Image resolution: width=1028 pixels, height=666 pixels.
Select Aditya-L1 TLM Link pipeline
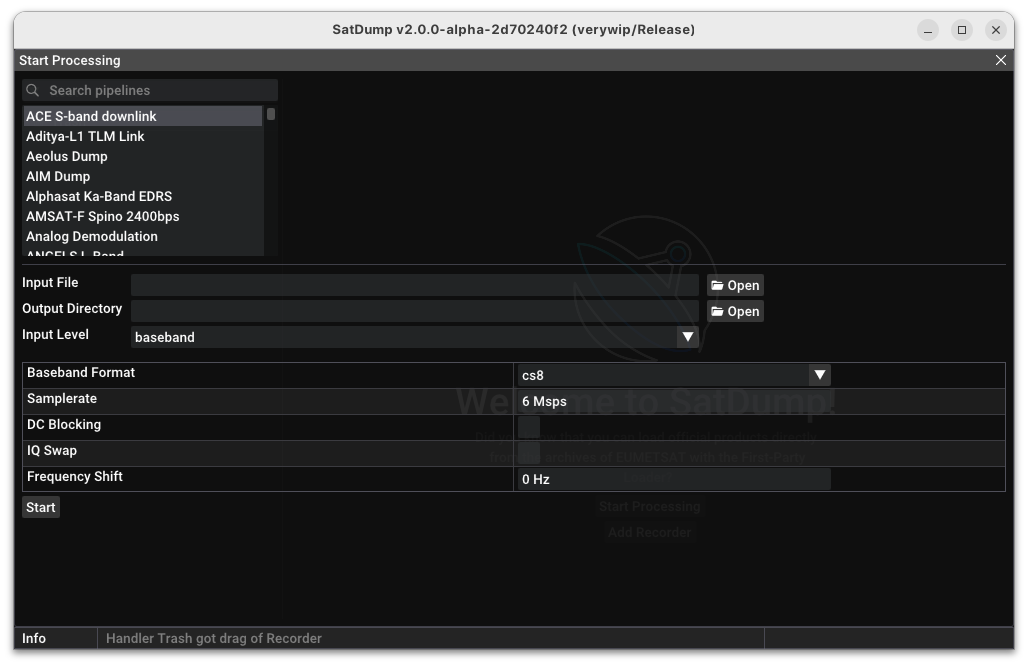[85, 136]
